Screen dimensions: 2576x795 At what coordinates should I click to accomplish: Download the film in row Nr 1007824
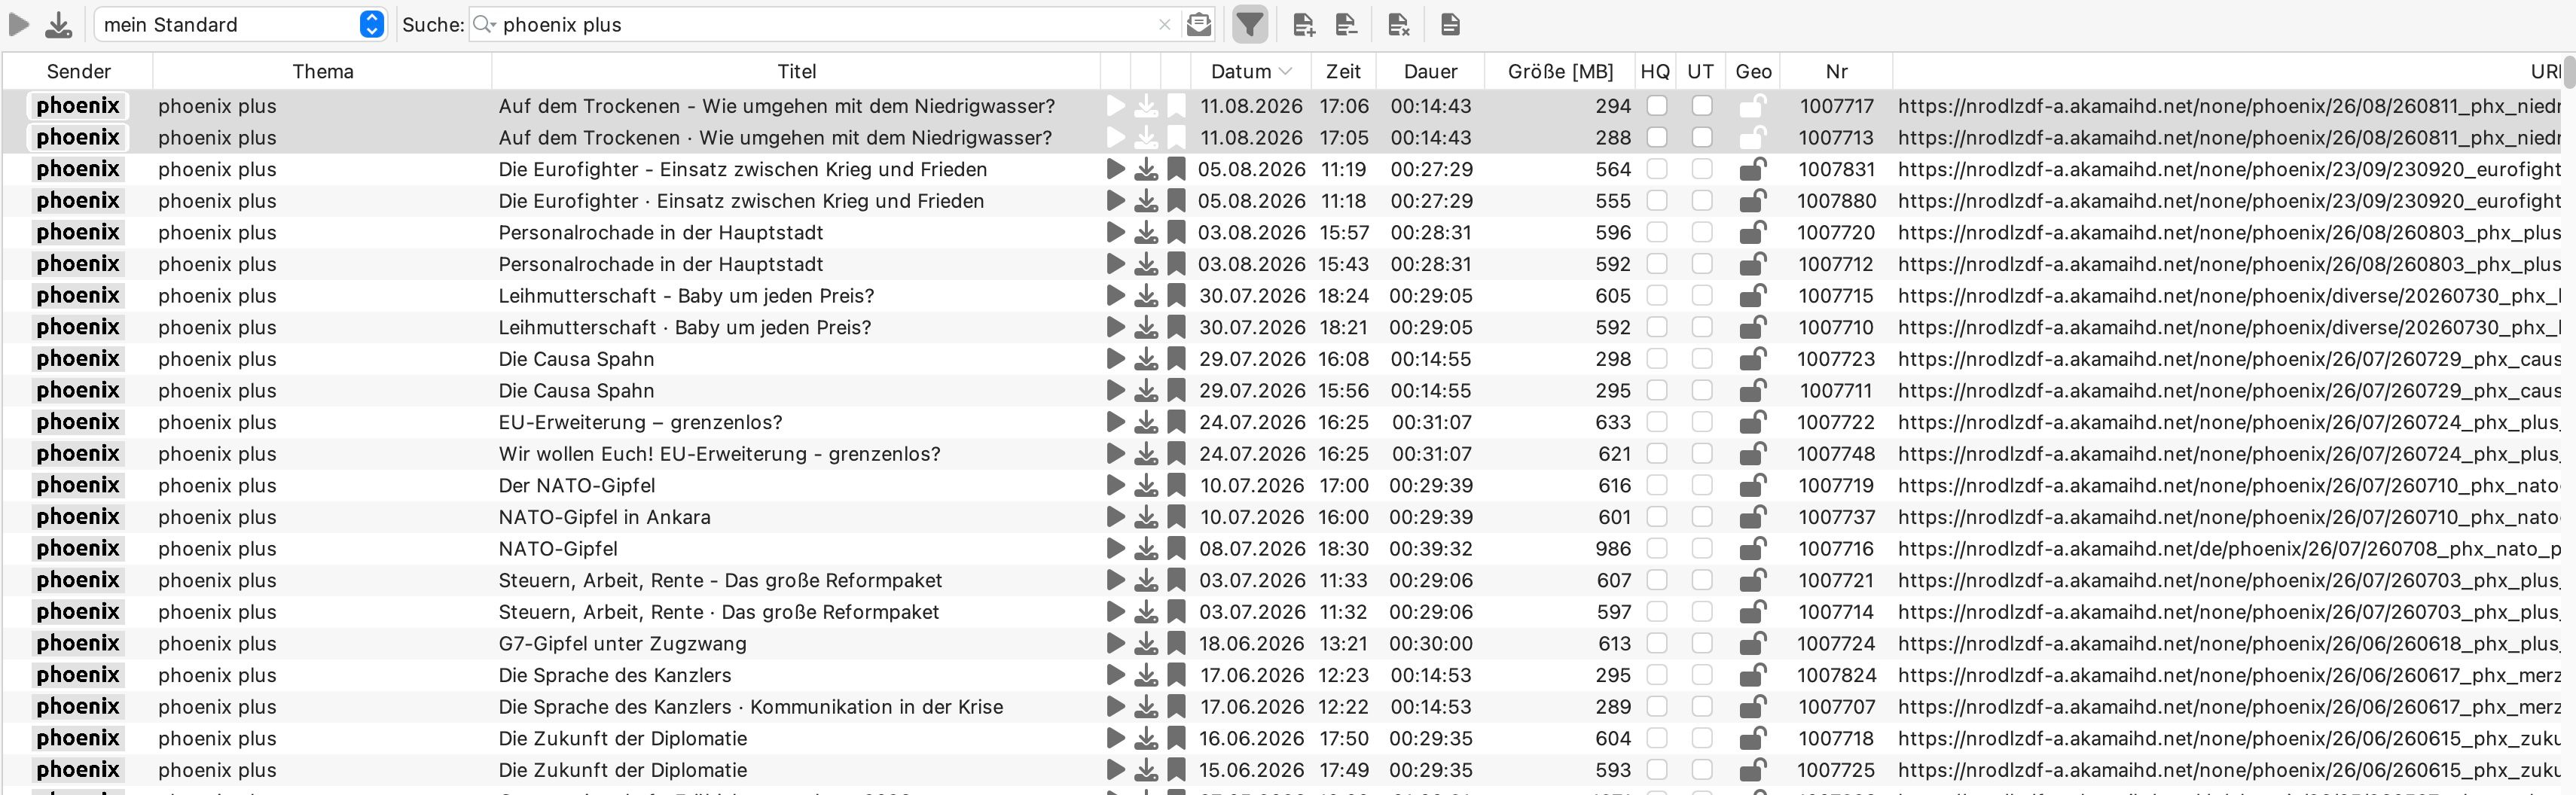[x=1146, y=676]
